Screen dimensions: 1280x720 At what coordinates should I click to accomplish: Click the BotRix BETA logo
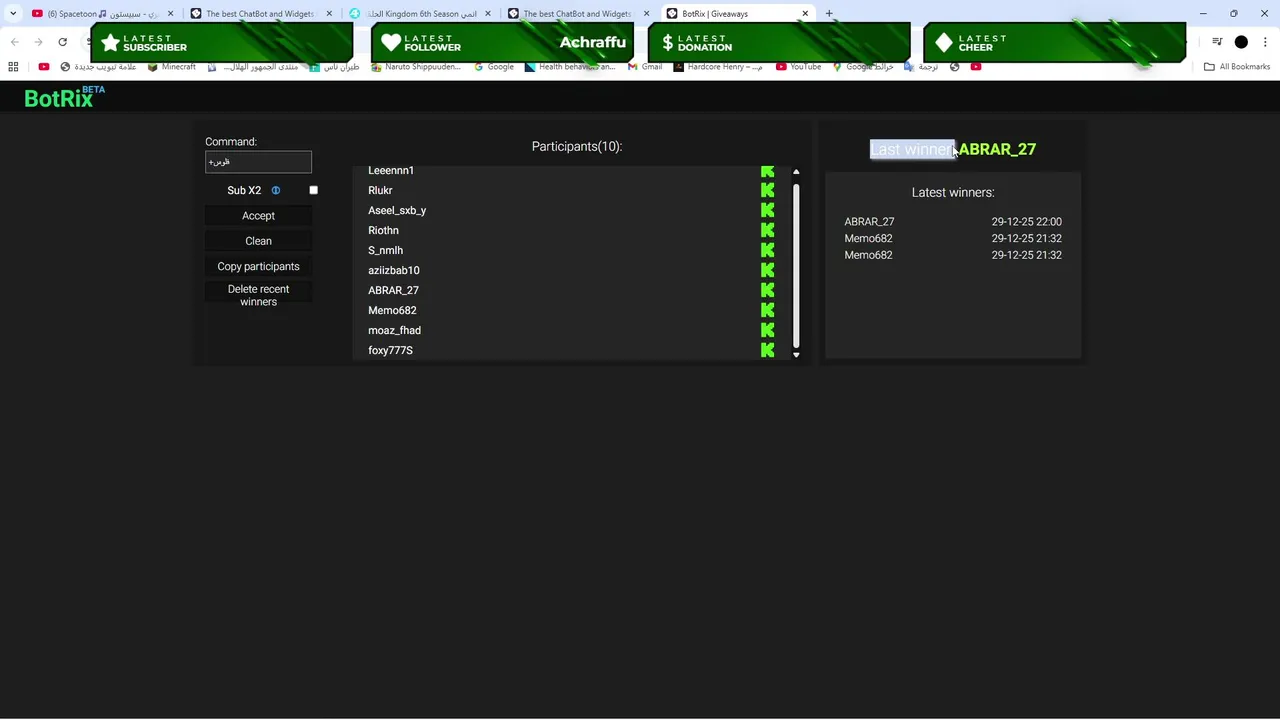click(64, 97)
